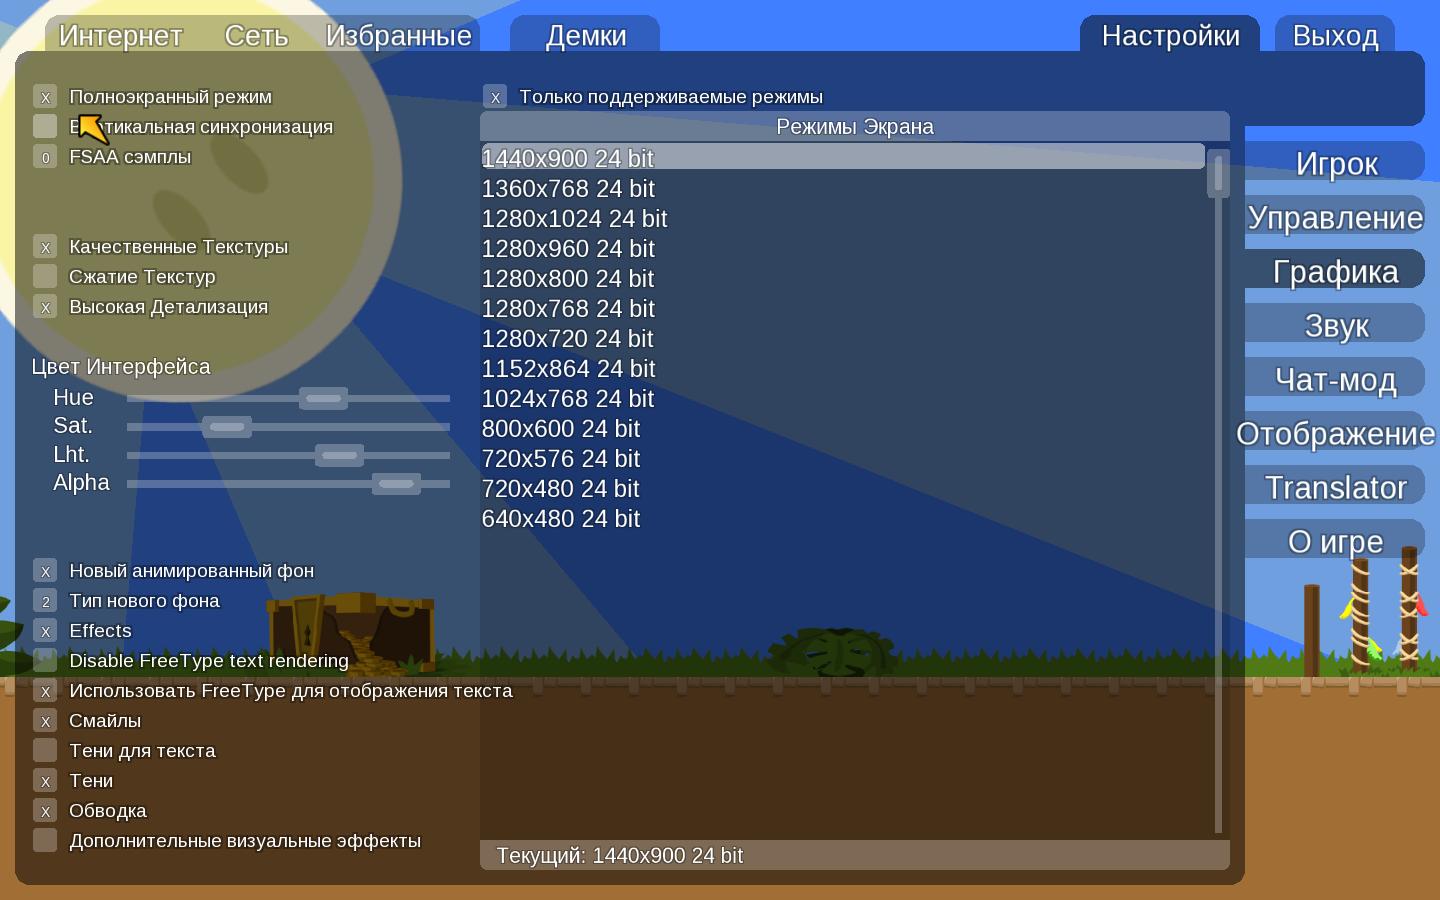The height and width of the screenshot is (900, 1440).
Task: Select 640x480 24 bit screen mode
Action: pos(843,518)
